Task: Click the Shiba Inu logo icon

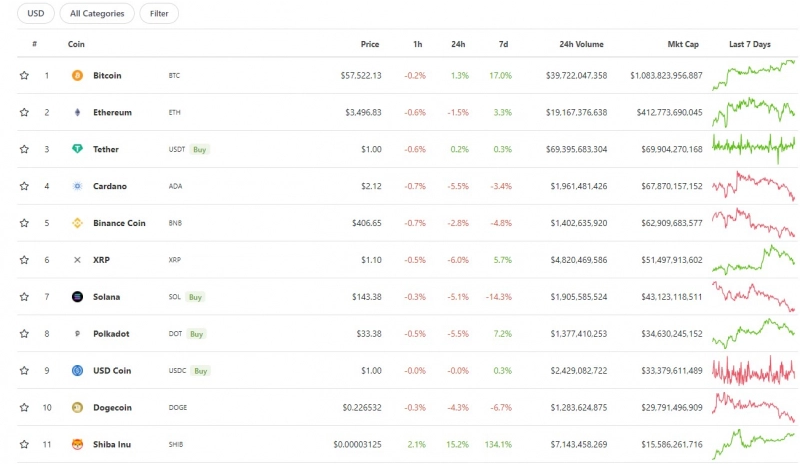Action: pyautogui.click(x=77, y=444)
